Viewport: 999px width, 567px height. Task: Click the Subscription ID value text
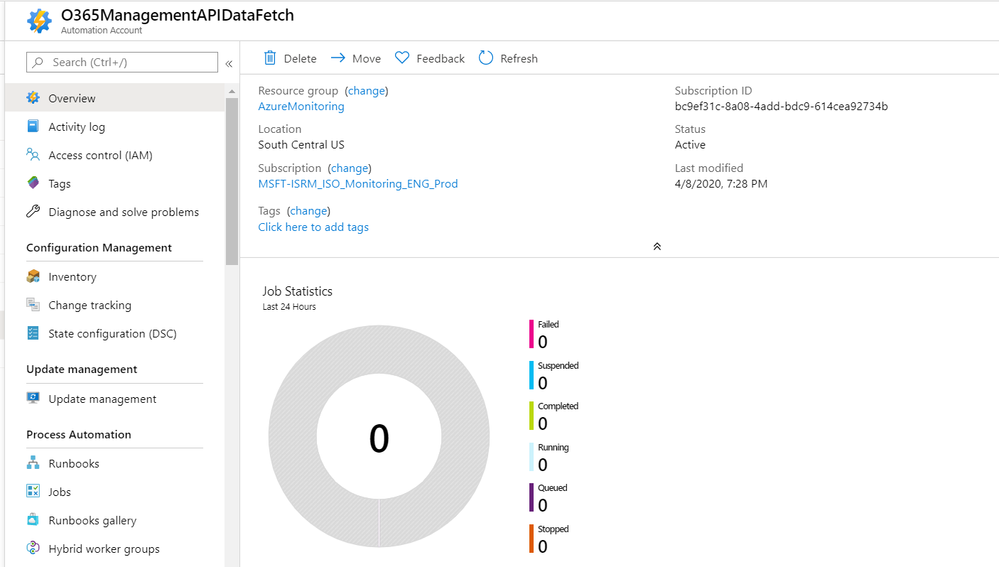[781, 106]
